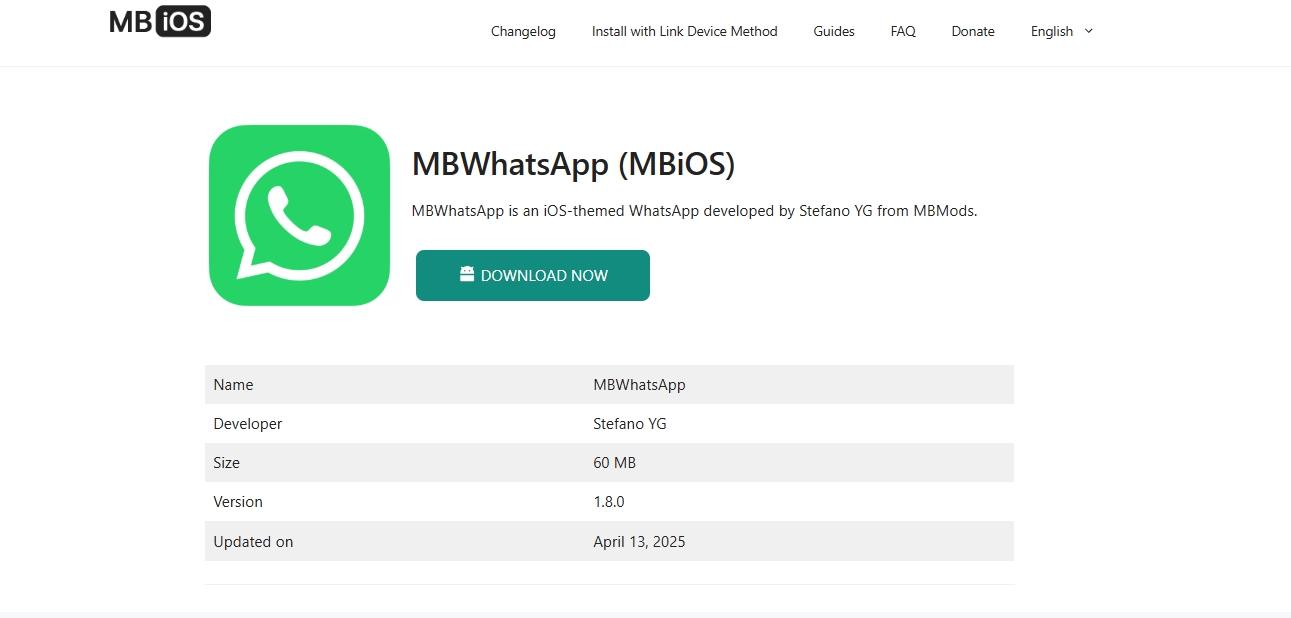This screenshot has height=618, width=1291.
Task: Click the green WhatsApp app icon
Action: pyautogui.click(x=299, y=215)
